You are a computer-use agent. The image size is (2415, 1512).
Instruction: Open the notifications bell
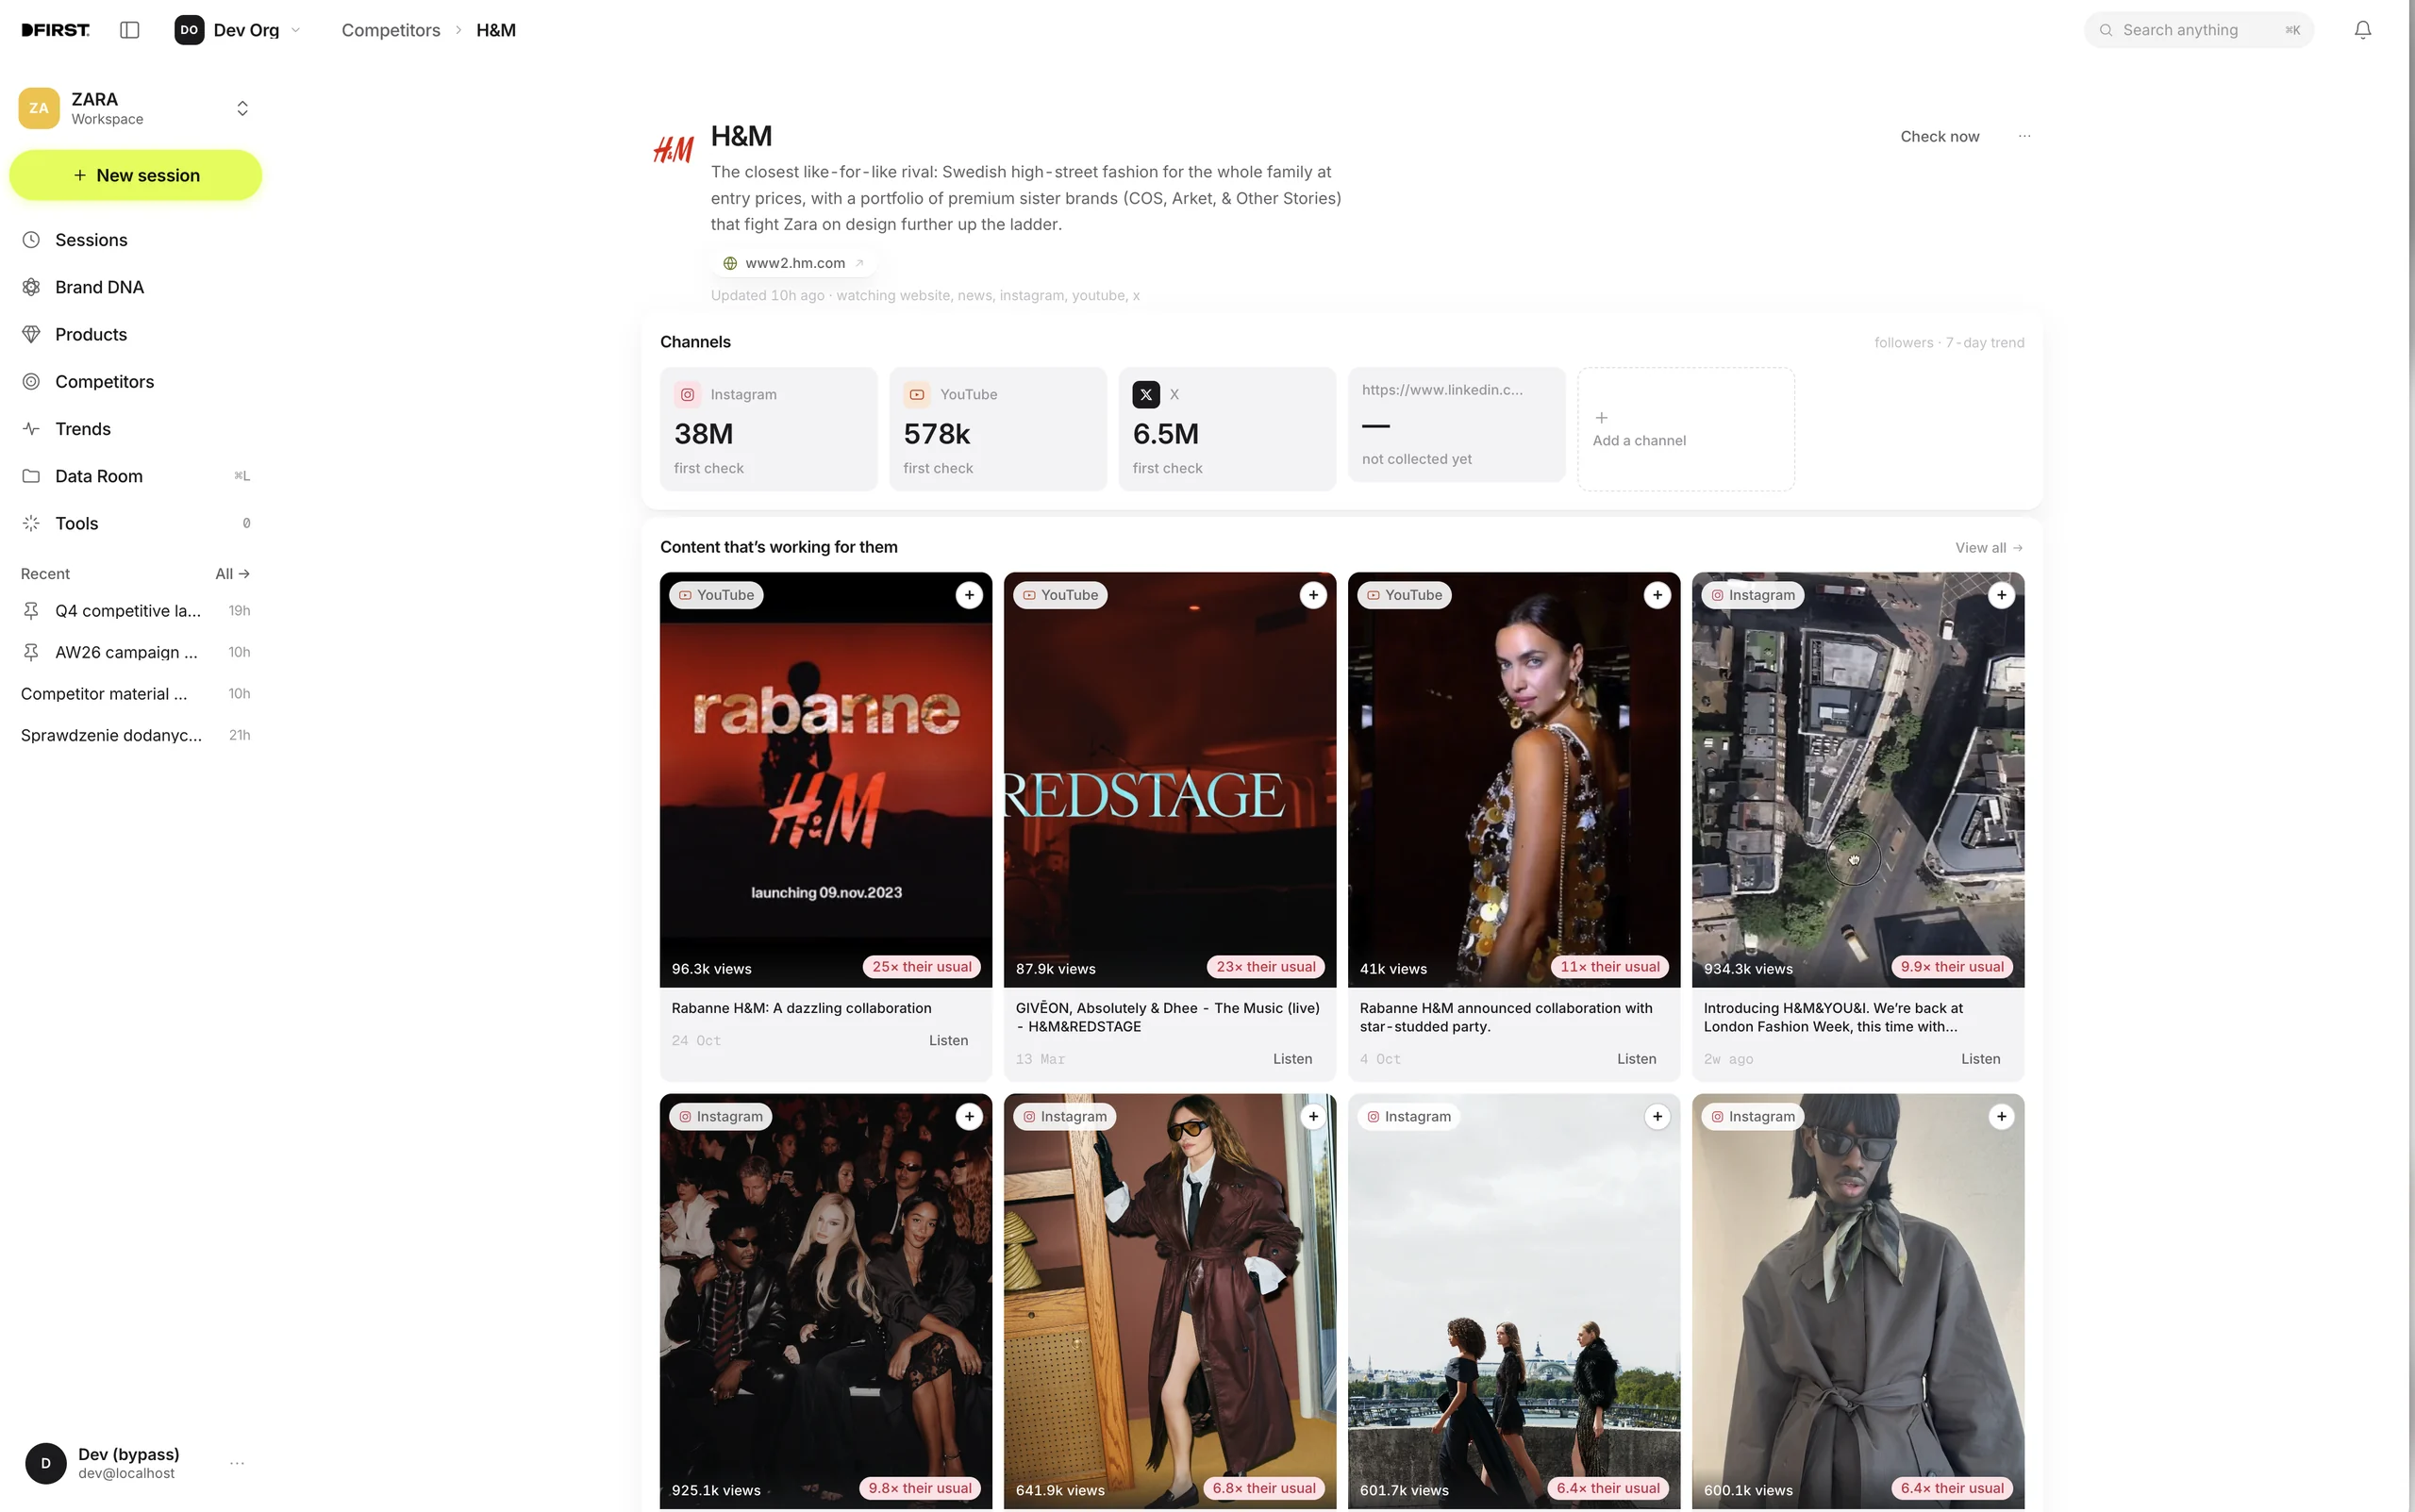pos(2362,30)
